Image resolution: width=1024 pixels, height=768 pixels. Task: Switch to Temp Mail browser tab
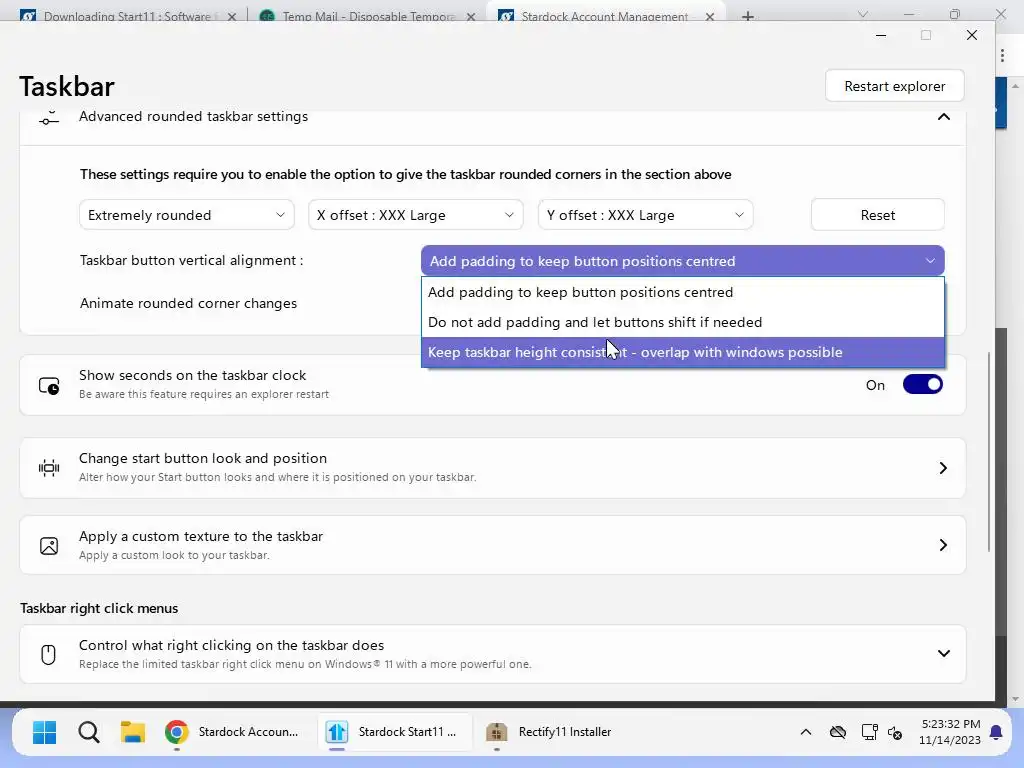click(x=368, y=16)
